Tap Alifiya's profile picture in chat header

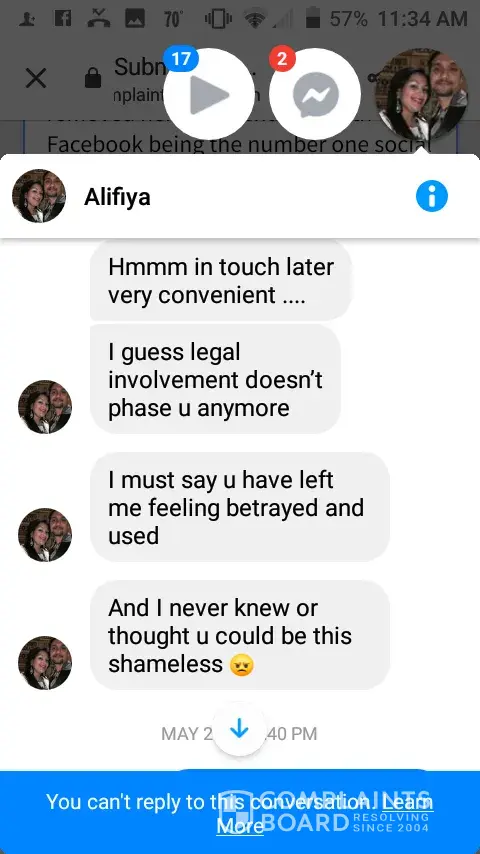39,196
